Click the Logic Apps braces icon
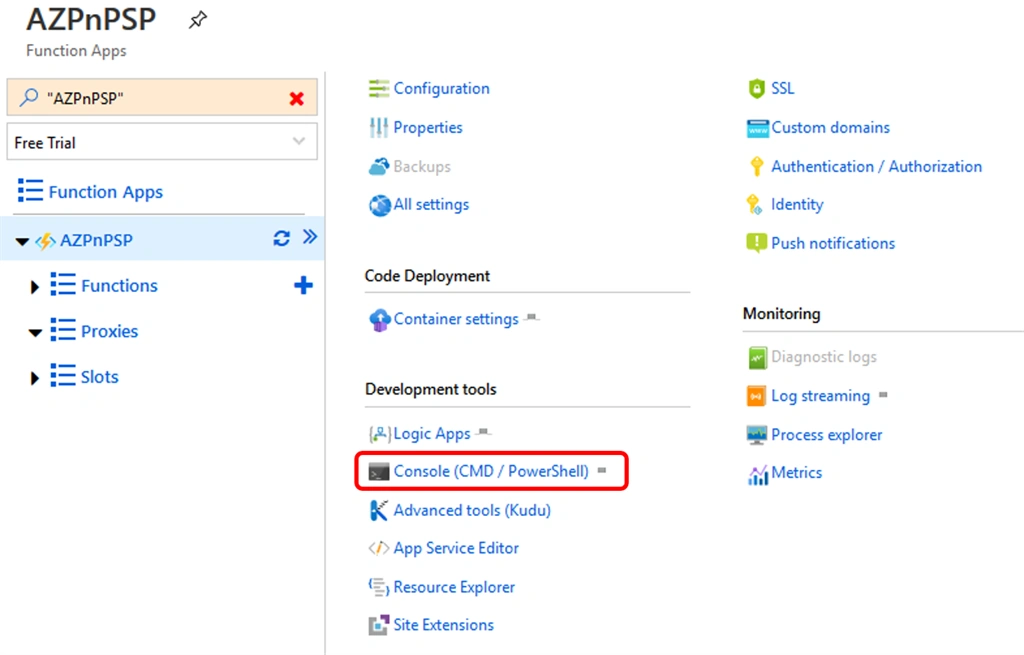 (x=379, y=434)
